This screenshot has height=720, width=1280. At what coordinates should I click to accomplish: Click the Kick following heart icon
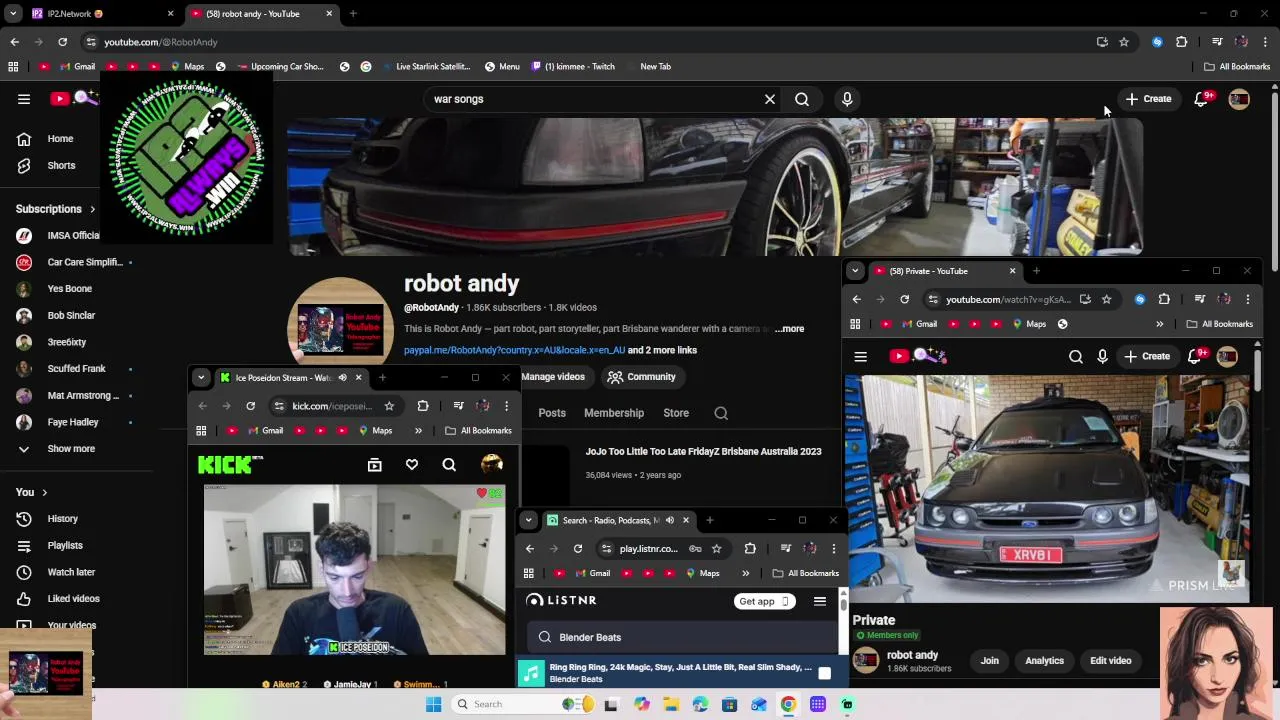(x=412, y=465)
